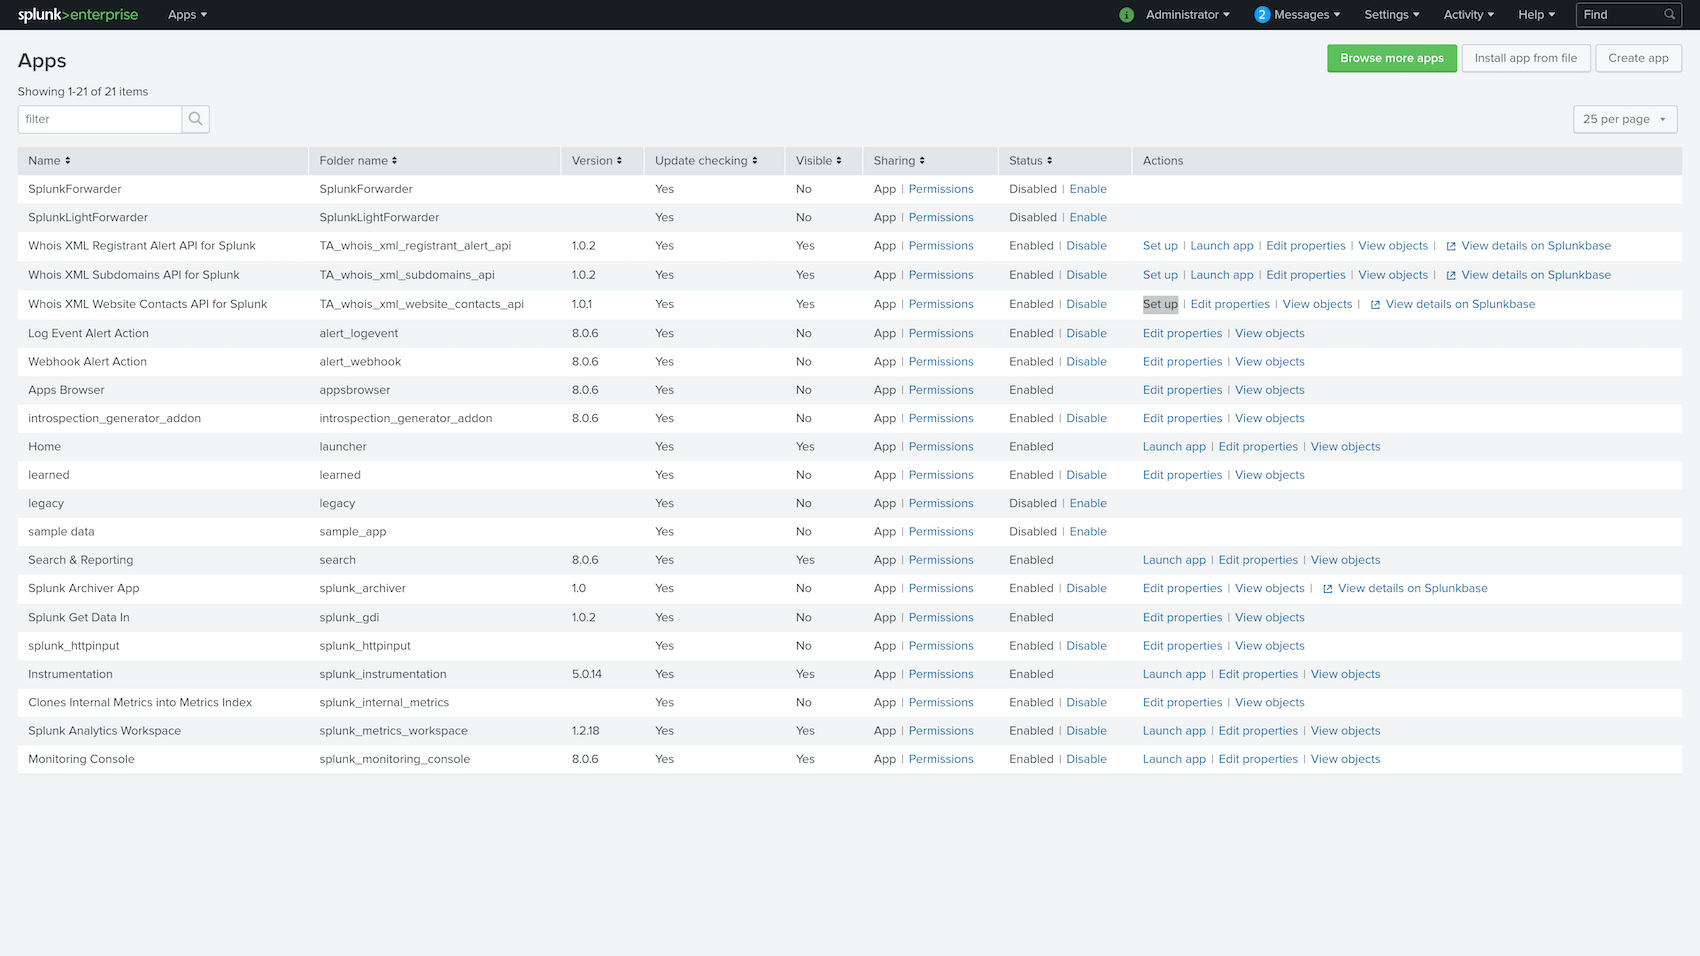Open the Help menu
Screen dimensions: 1700x956
(1537, 15)
